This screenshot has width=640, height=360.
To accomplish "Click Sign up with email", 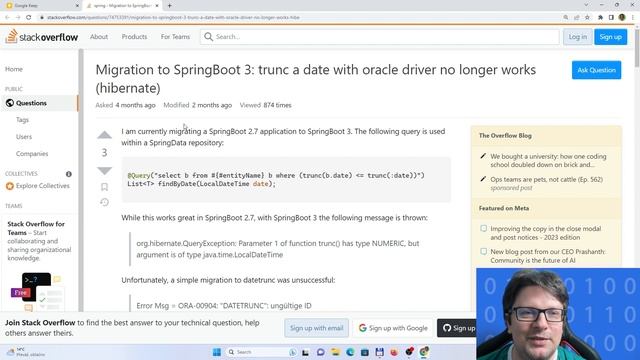I will [x=316, y=328].
